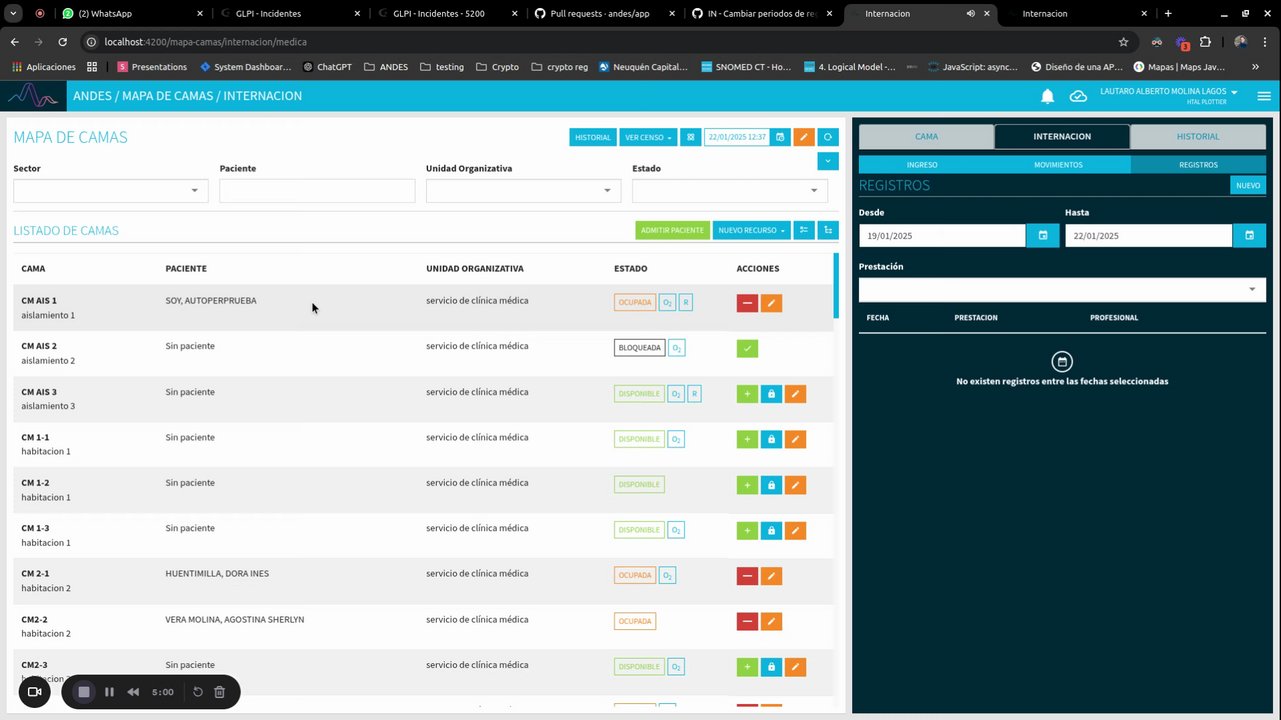Image resolution: width=1281 pixels, height=720 pixels.
Task: Reload the browser page
Action: 62,42
